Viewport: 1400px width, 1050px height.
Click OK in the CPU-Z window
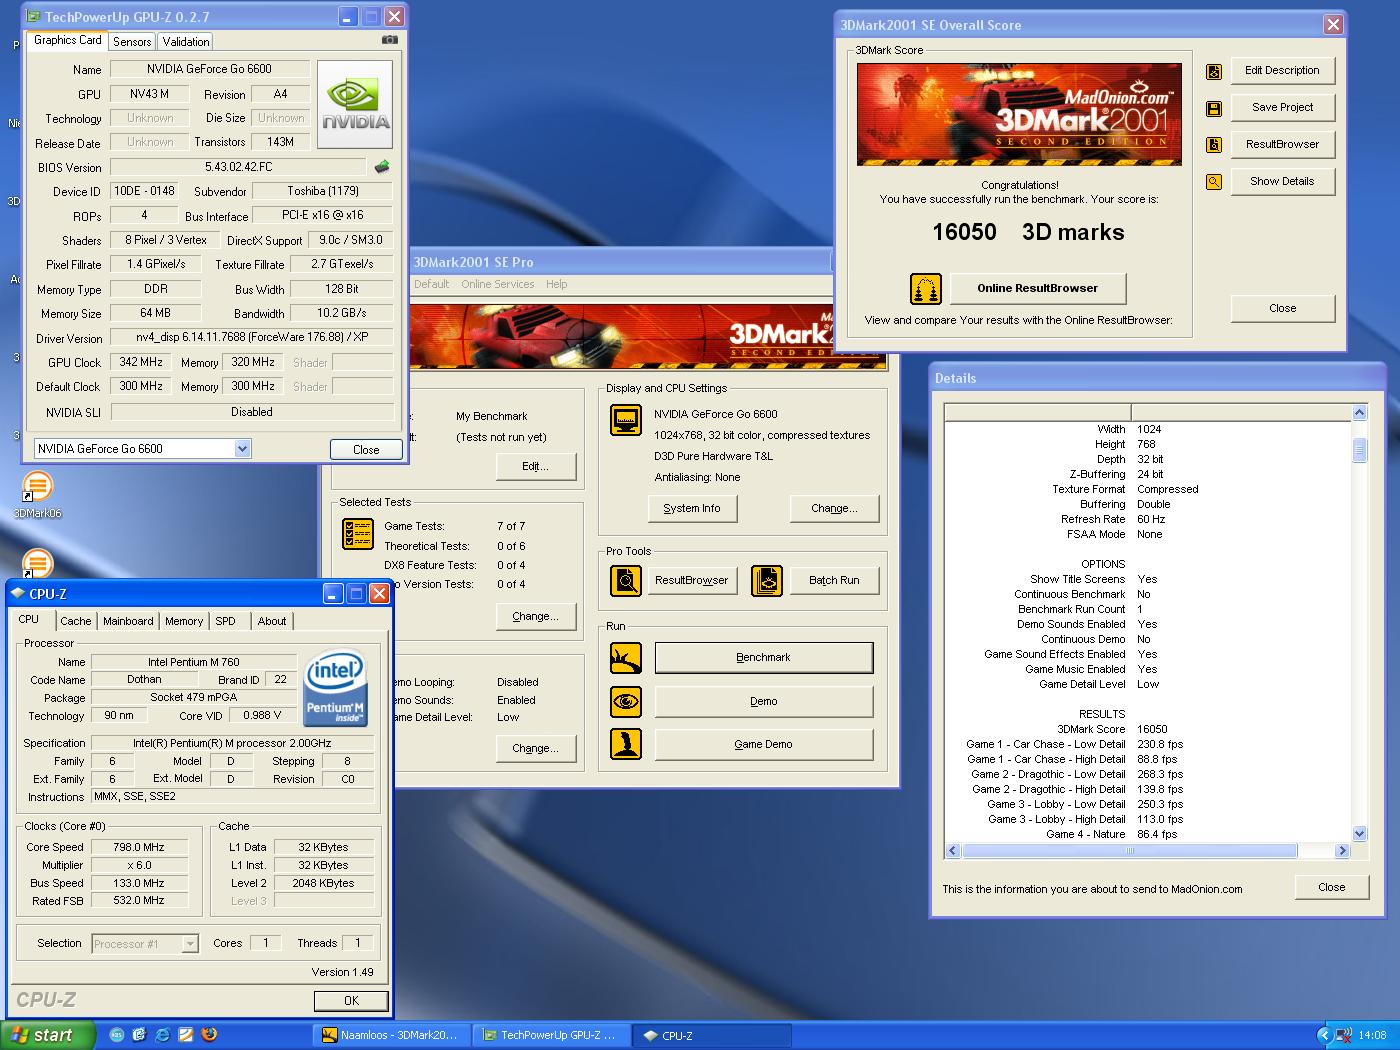[x=351, y=1000]
